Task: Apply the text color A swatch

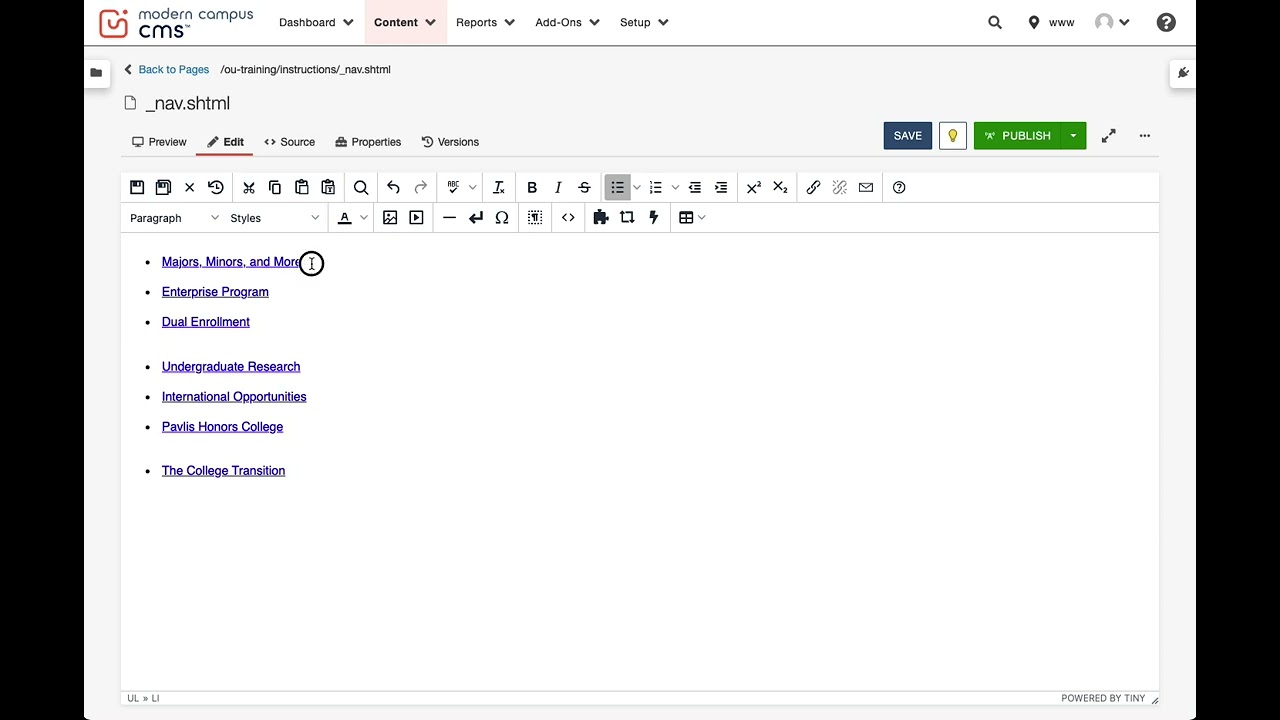Action: tap(345, 217)
